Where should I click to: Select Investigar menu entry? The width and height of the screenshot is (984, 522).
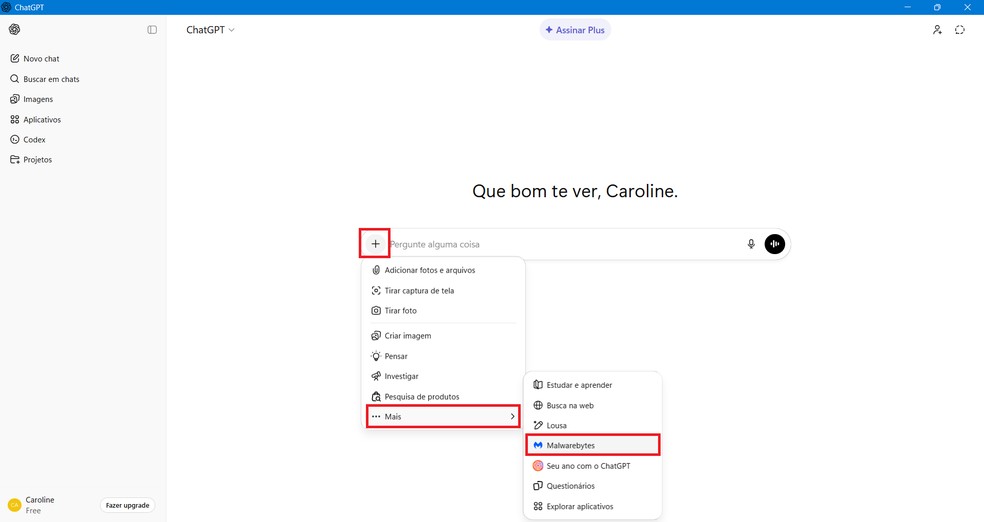point(443,376)
